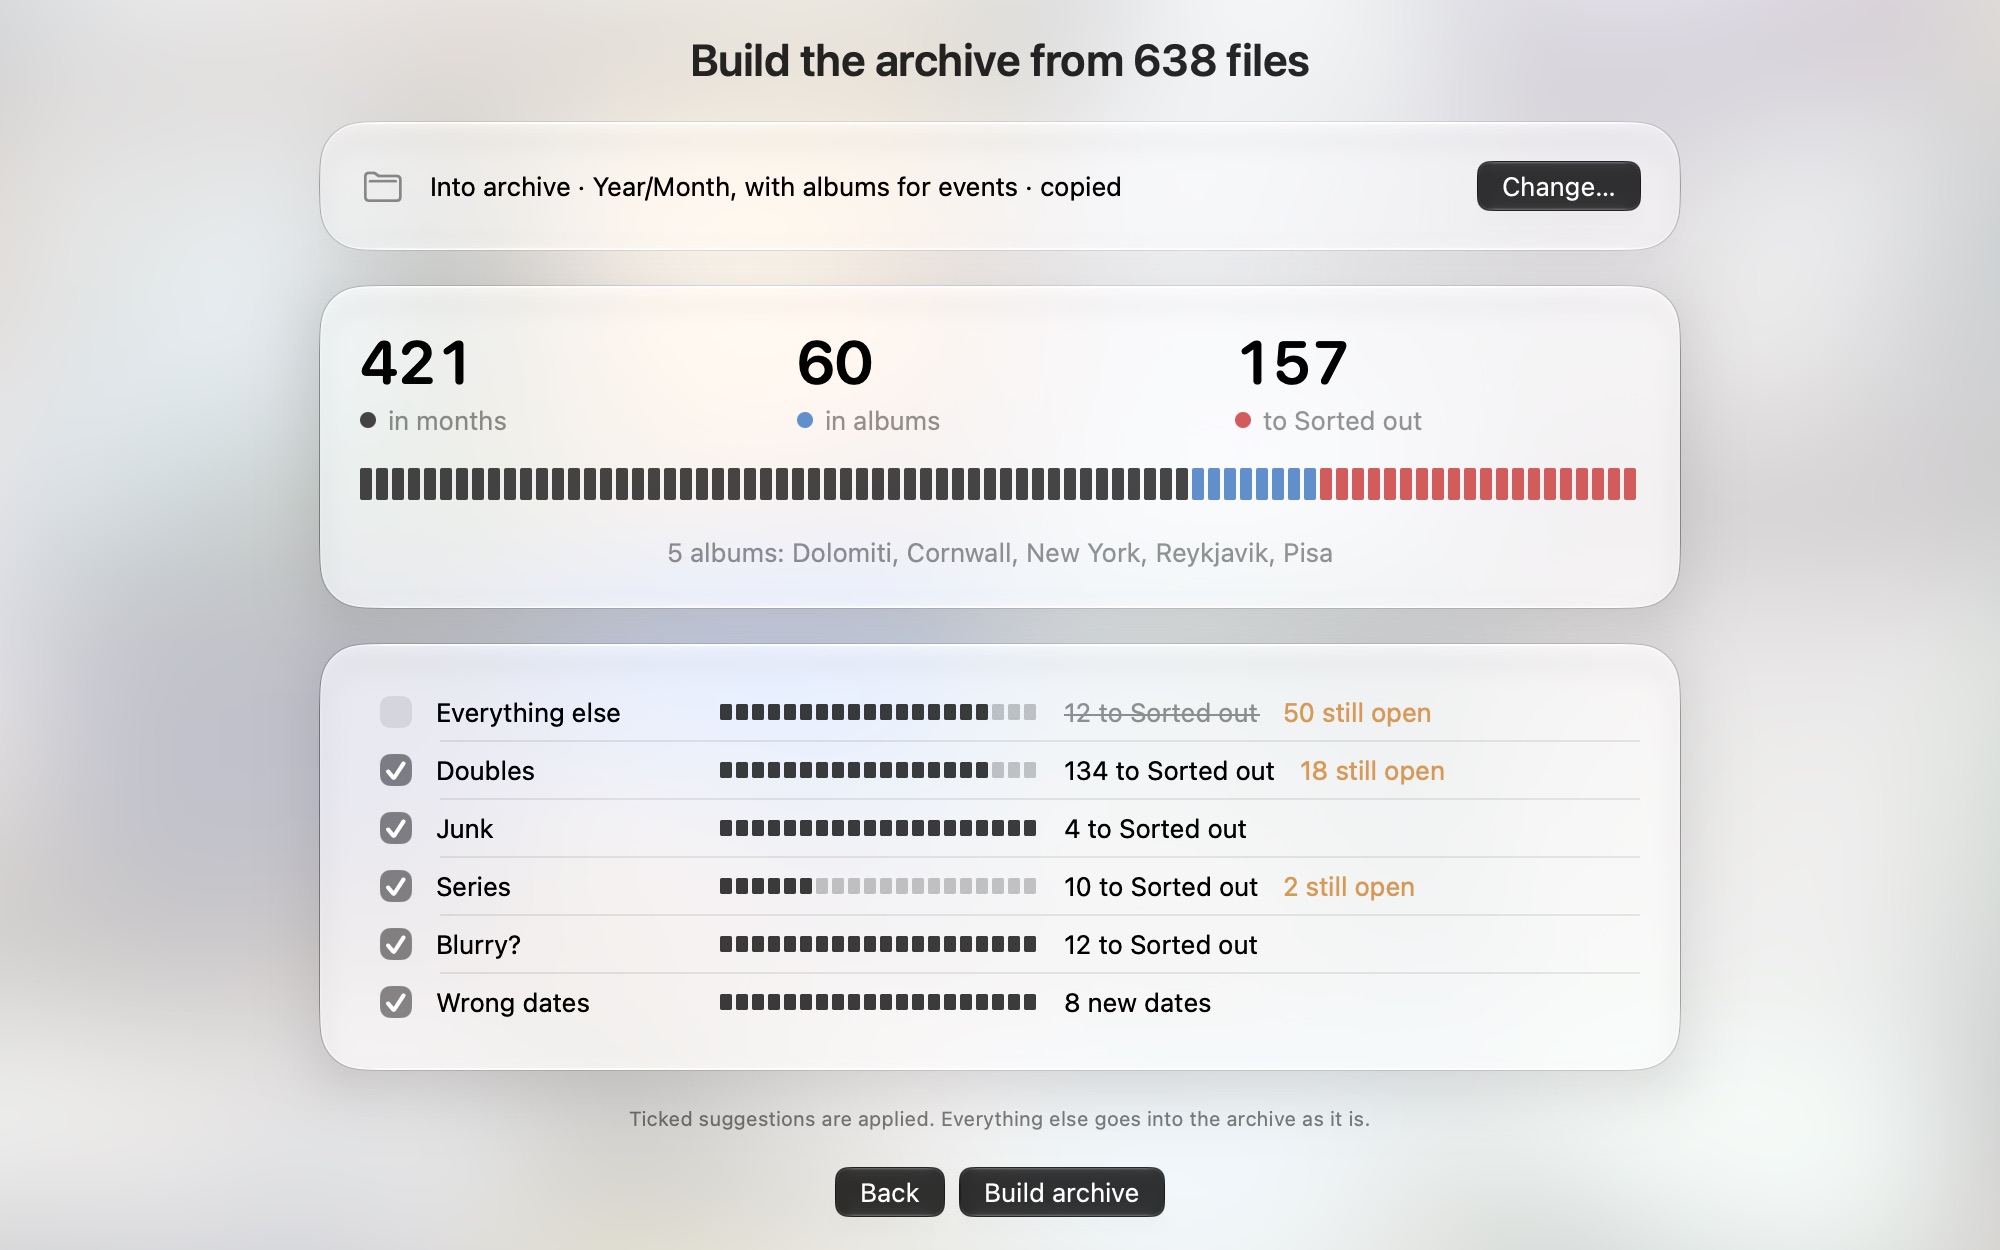Screen dimensions: 2000x1250
Task: Click the Series progress bar
Action: pos(878,886)
